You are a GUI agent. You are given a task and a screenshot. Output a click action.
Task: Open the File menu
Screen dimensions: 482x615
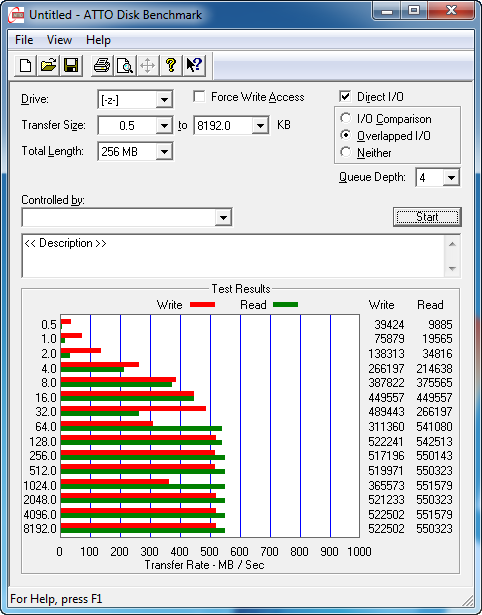pyautogui.click(x=24, y=40)
